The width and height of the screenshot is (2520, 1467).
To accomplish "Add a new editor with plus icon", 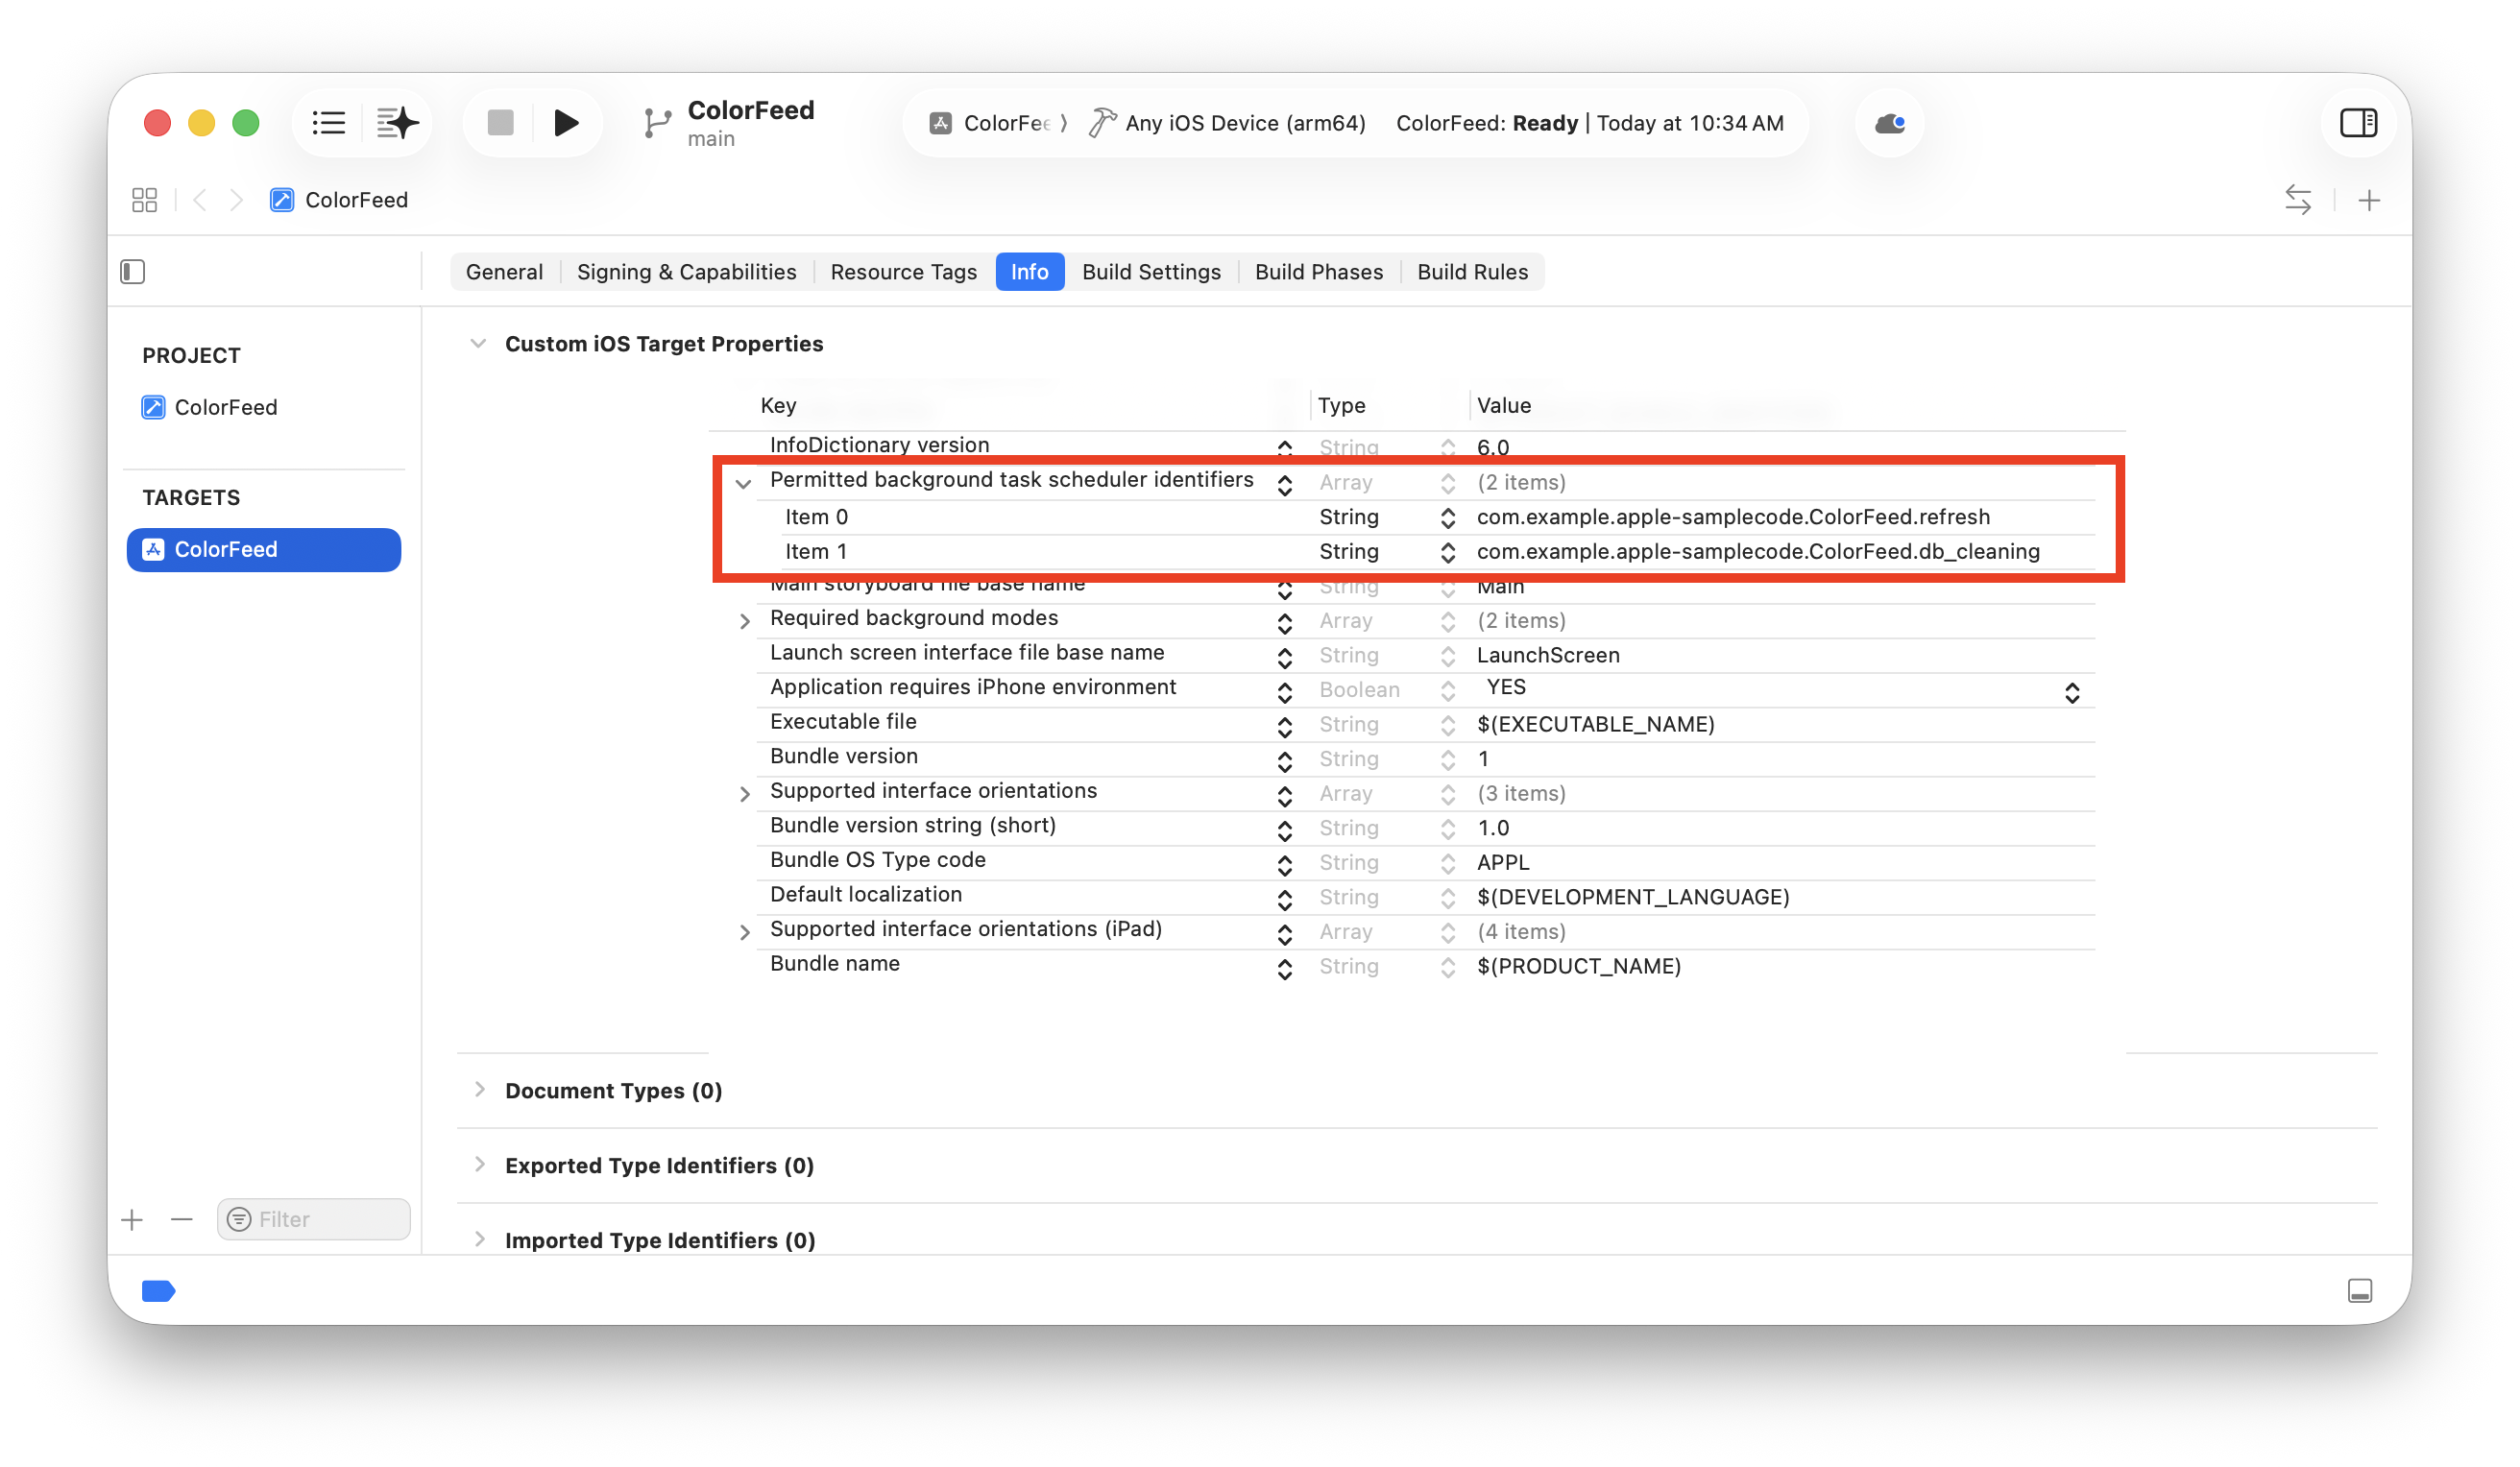I will 2368,201.
